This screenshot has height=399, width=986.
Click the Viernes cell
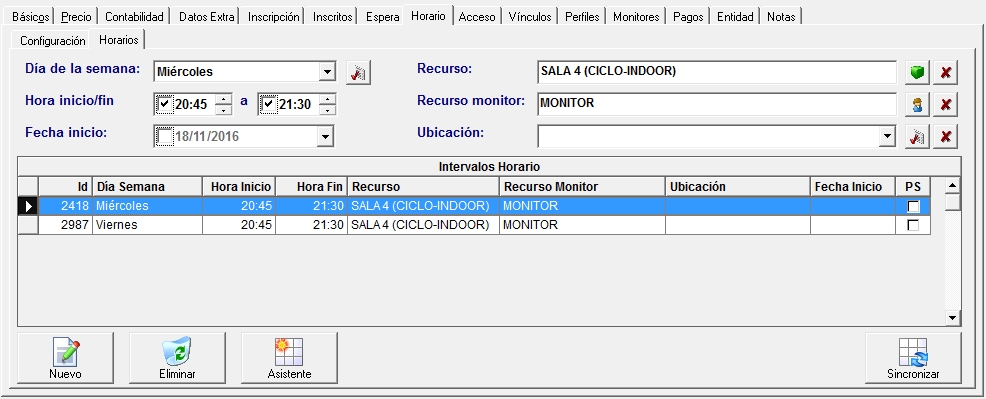(147, 225)
